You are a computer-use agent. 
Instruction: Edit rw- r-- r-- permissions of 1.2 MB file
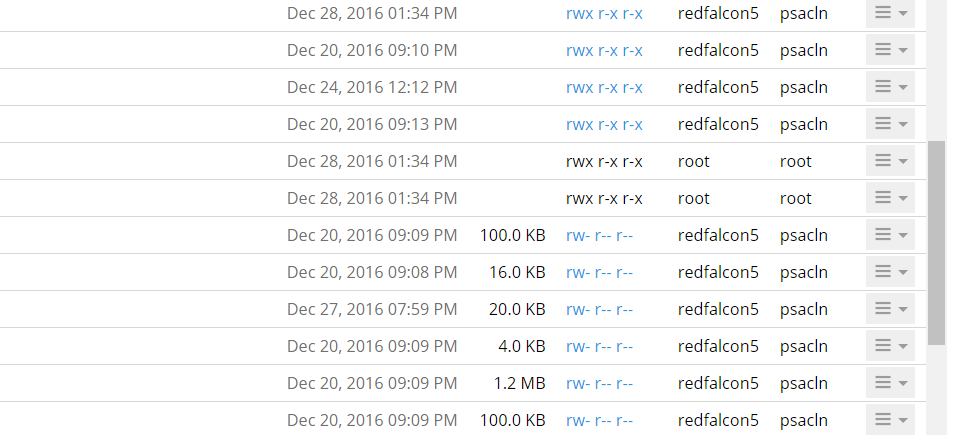pos(599,383)
